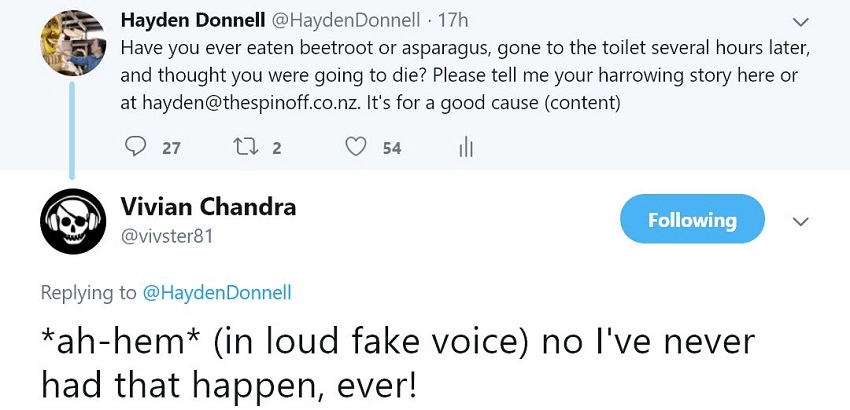The height and width of the screenshot is (410, 850).
Task: Open the @vivster81 handle
Action: tap(167, 236)
